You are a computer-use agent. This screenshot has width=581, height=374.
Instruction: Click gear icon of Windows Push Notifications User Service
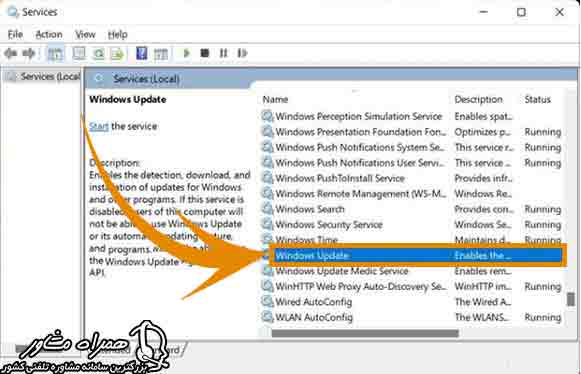tap(268, 163)
